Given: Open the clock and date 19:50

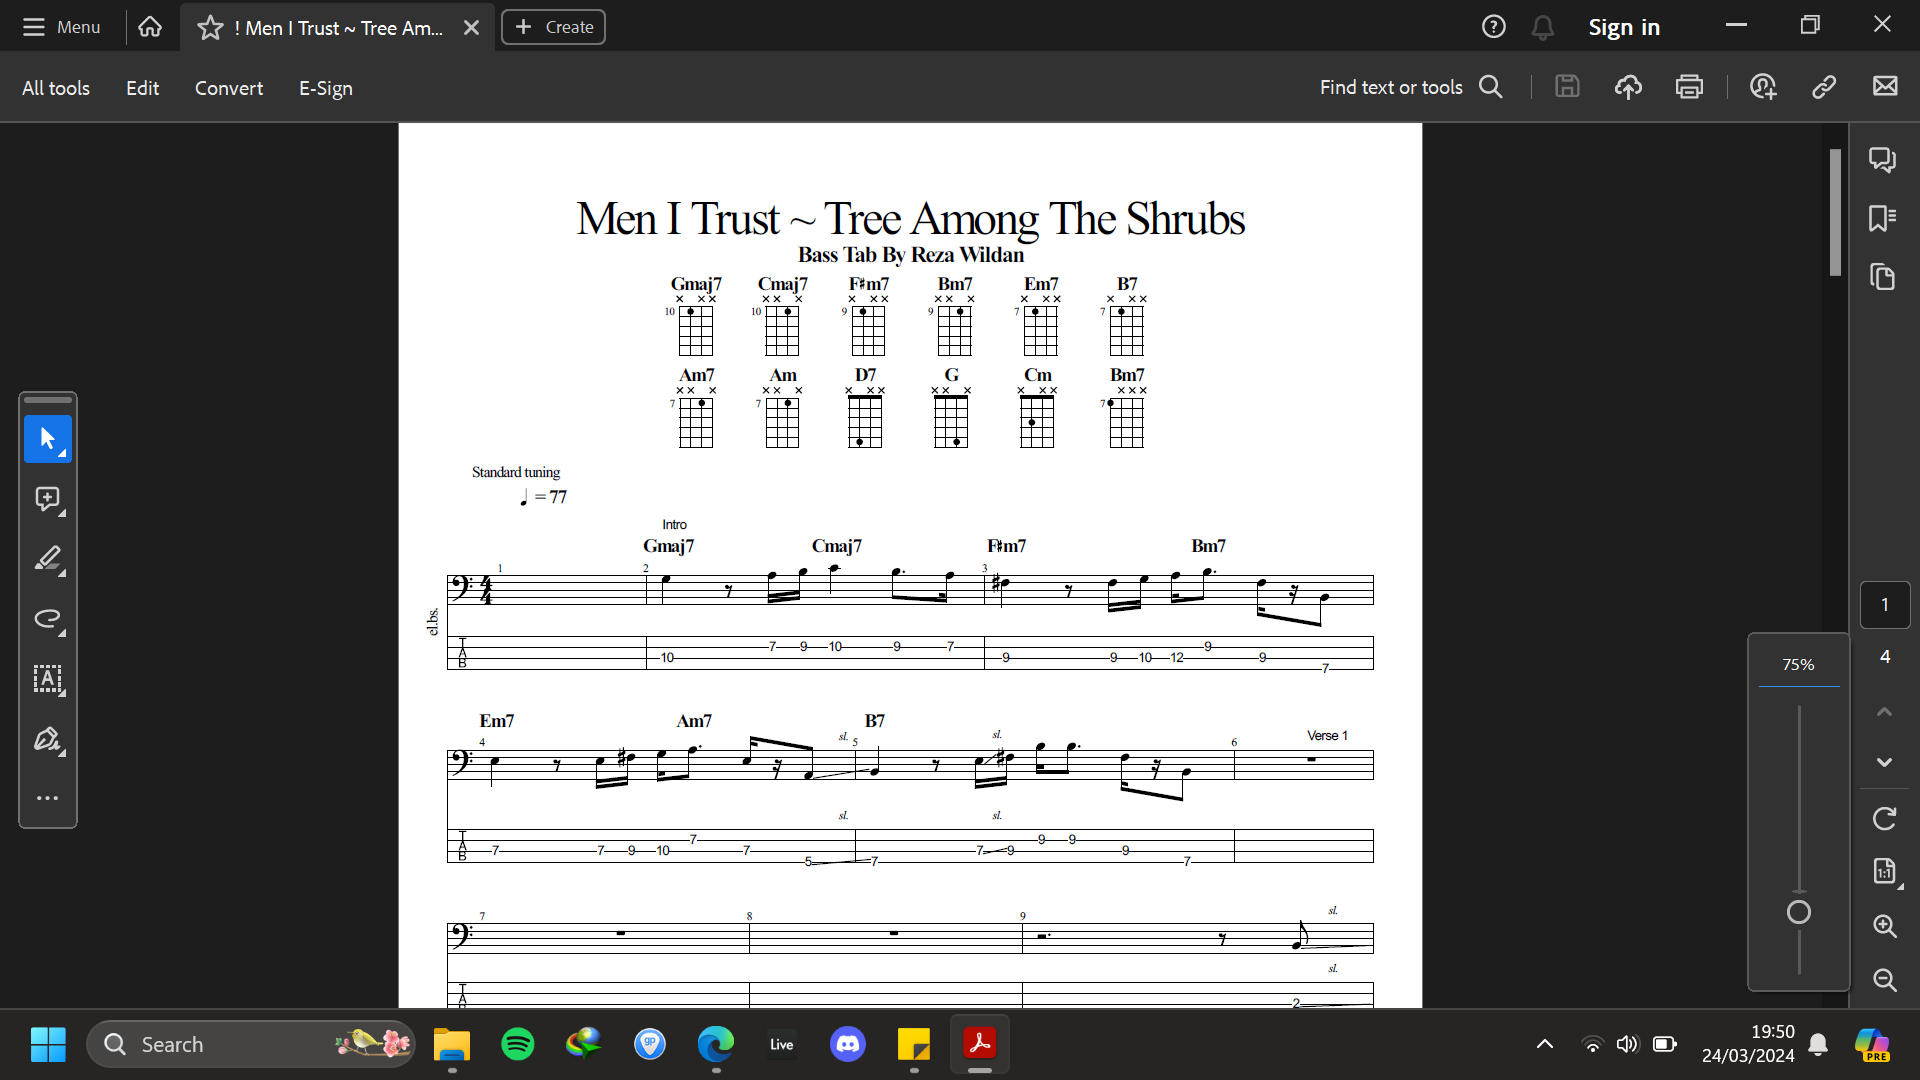Looking at the screenshot, I should pyautogui.click(x=1748, y=1044).
